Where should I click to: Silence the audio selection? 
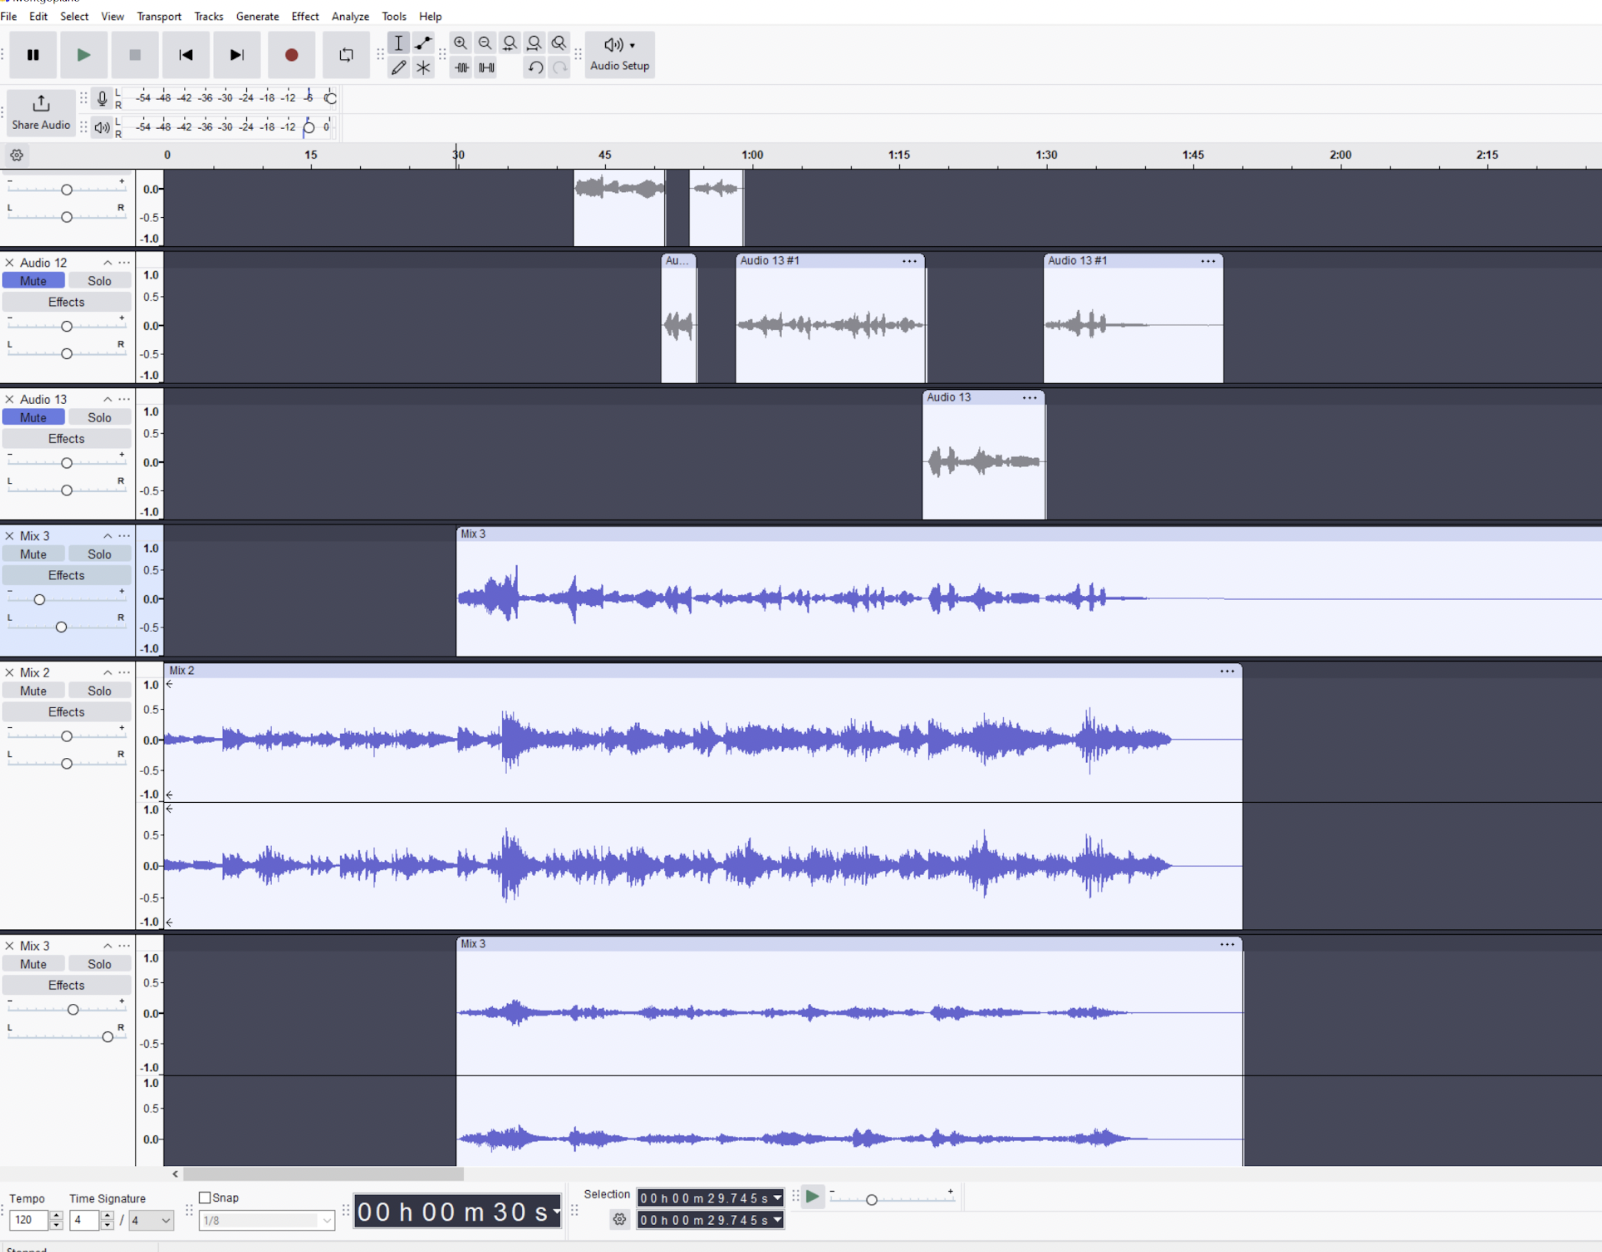486,68
